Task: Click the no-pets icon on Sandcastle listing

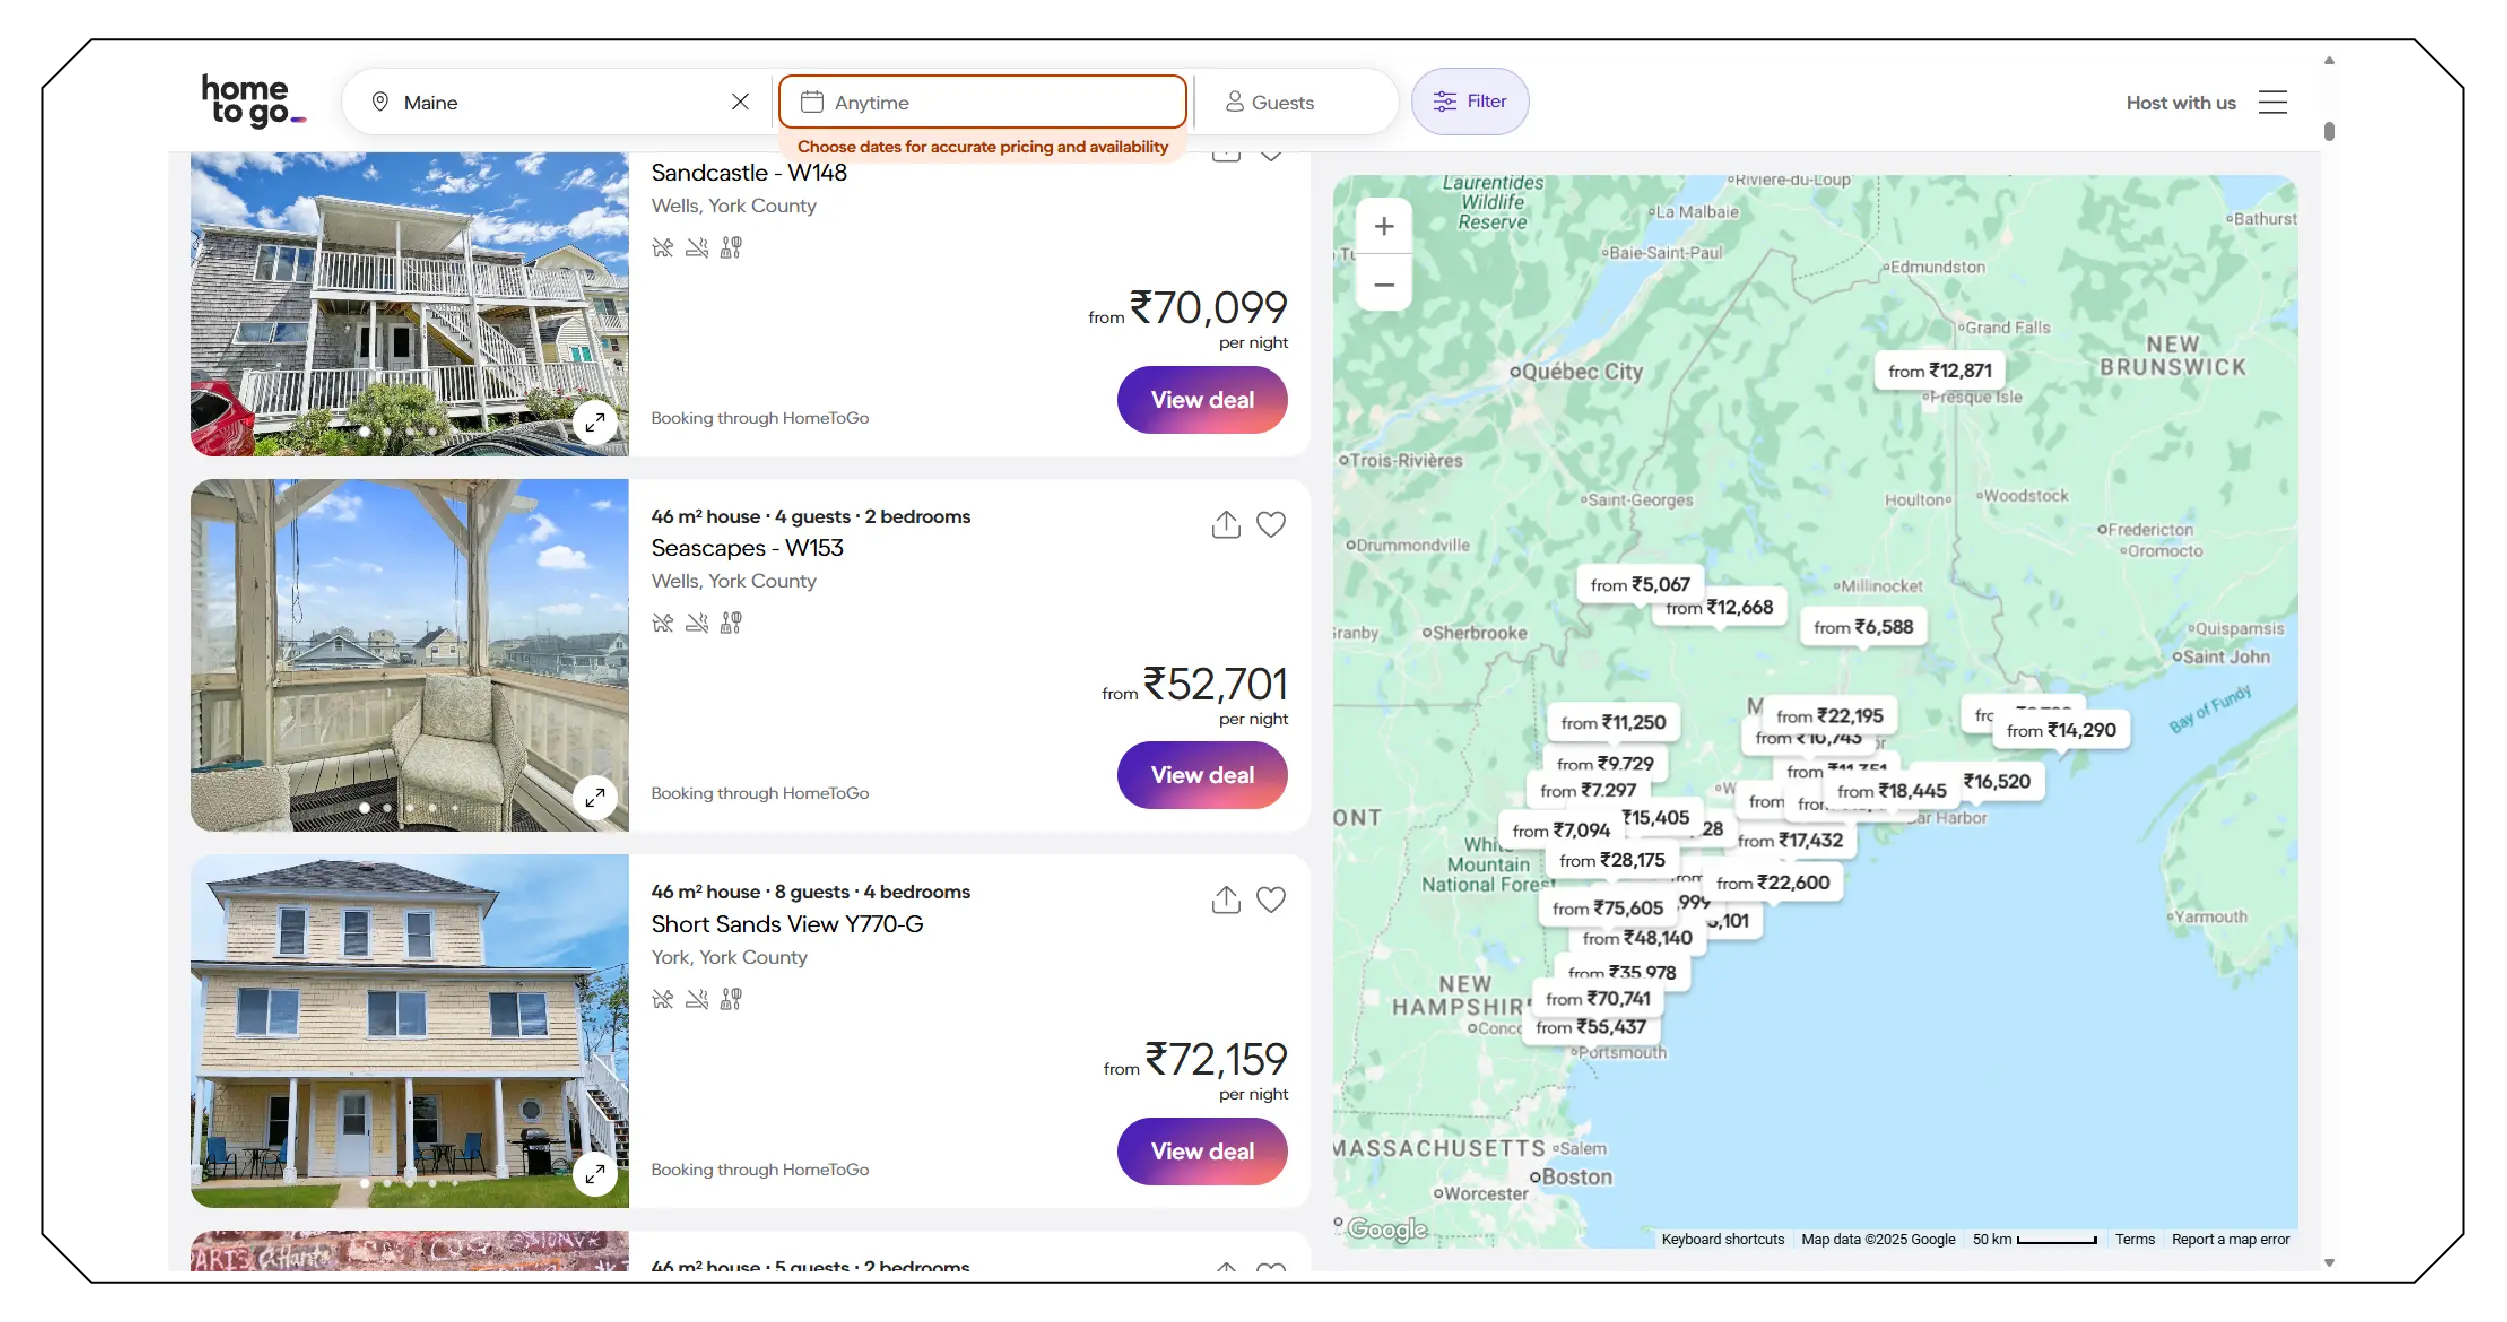Action: click(663, 247)
